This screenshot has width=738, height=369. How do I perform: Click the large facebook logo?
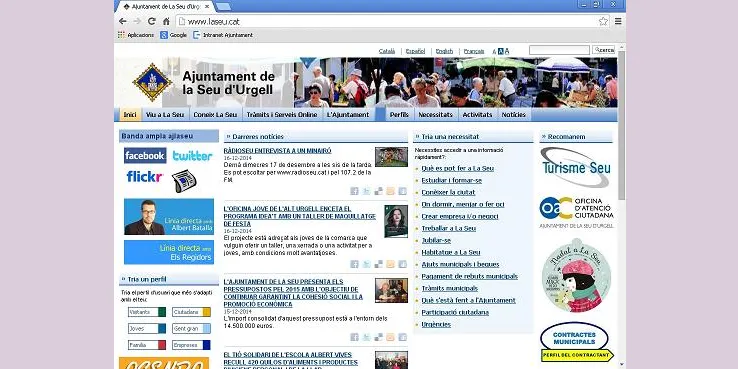click(145, 155)
